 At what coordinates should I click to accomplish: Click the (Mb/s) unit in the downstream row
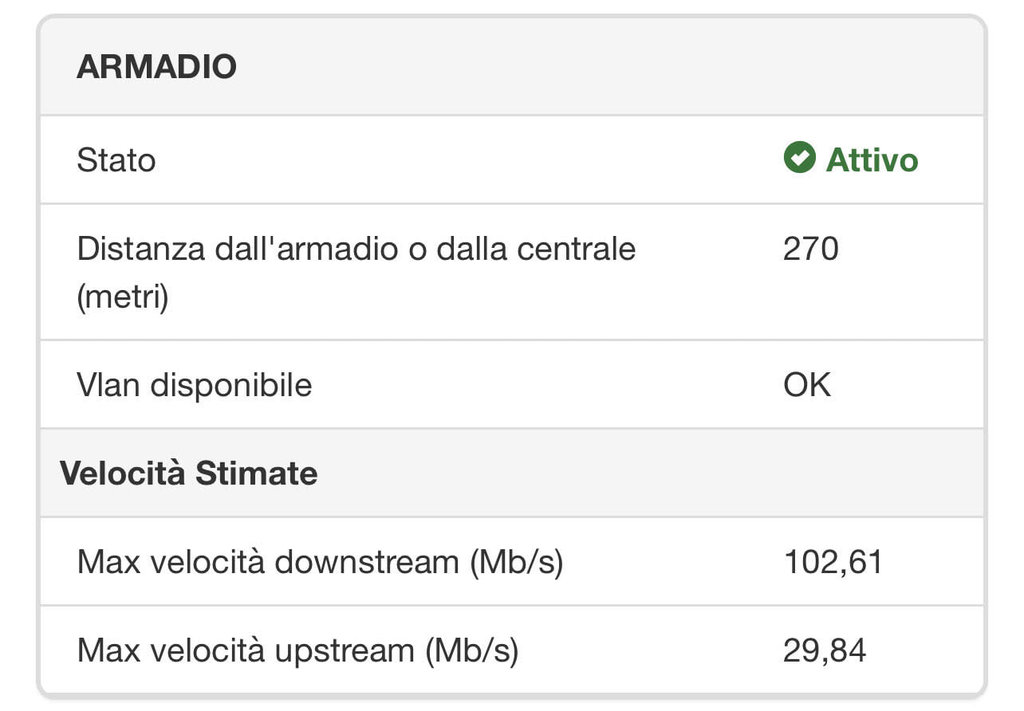(516, 562)
